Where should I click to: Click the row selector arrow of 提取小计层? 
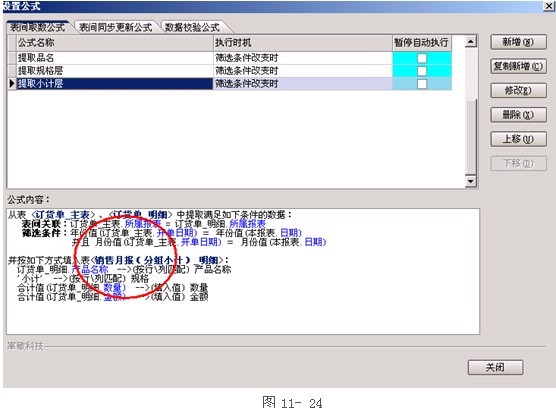(x=12, y=84)
